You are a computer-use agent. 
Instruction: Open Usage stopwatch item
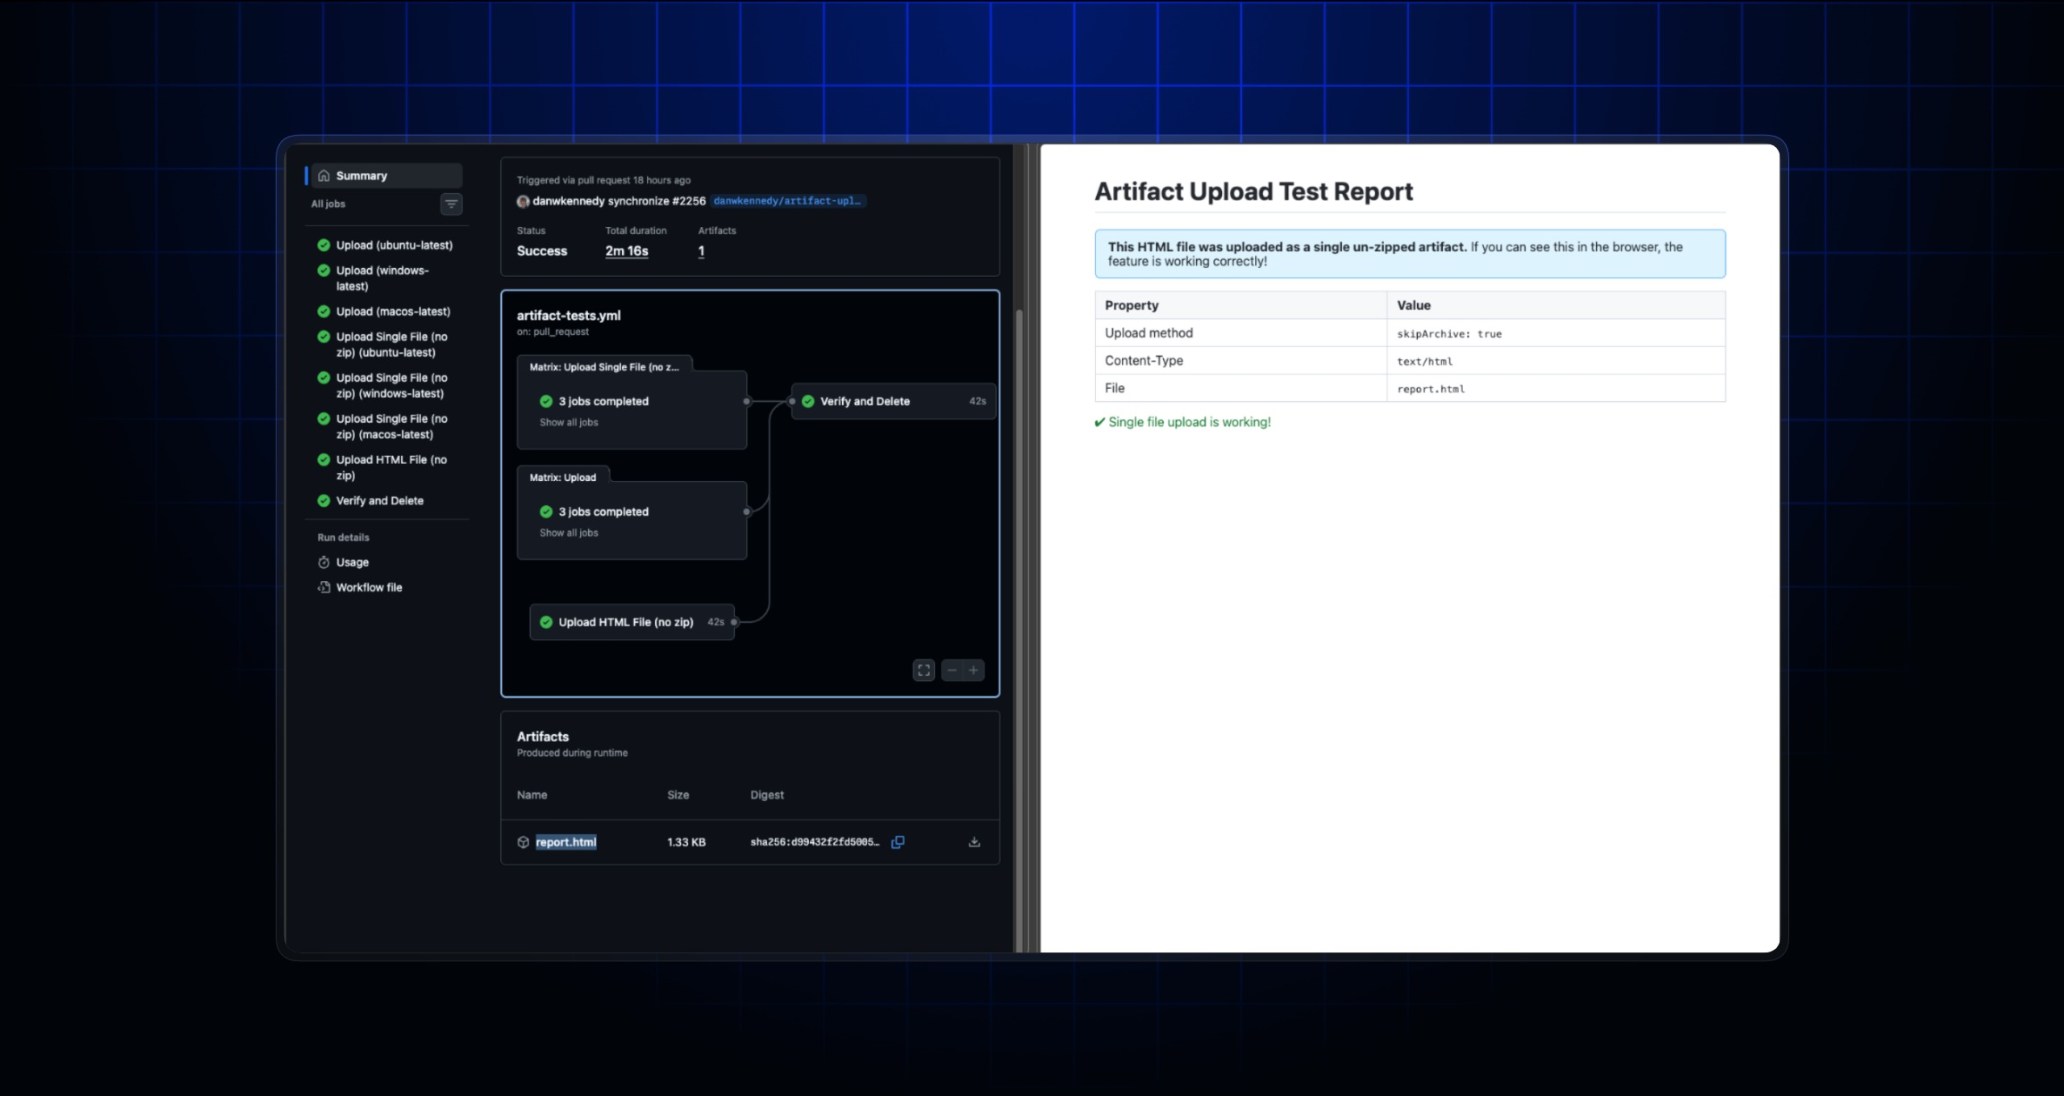[352, 562]
